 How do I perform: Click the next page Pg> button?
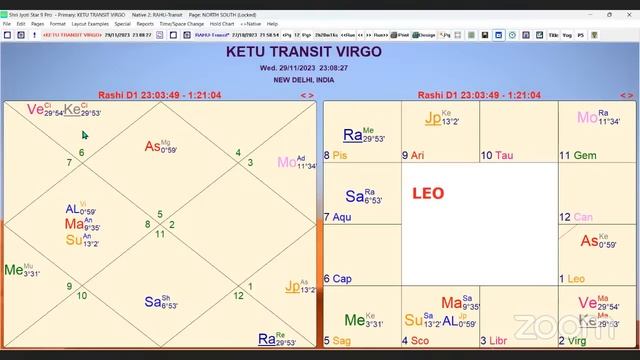307,35
